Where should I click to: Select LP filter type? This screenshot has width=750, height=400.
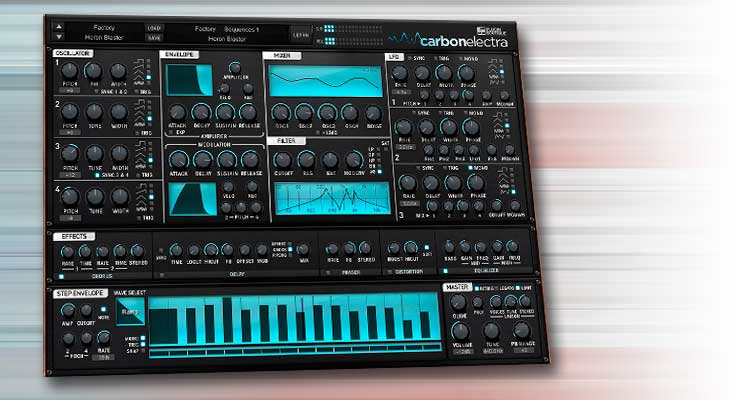coord(379,149)
